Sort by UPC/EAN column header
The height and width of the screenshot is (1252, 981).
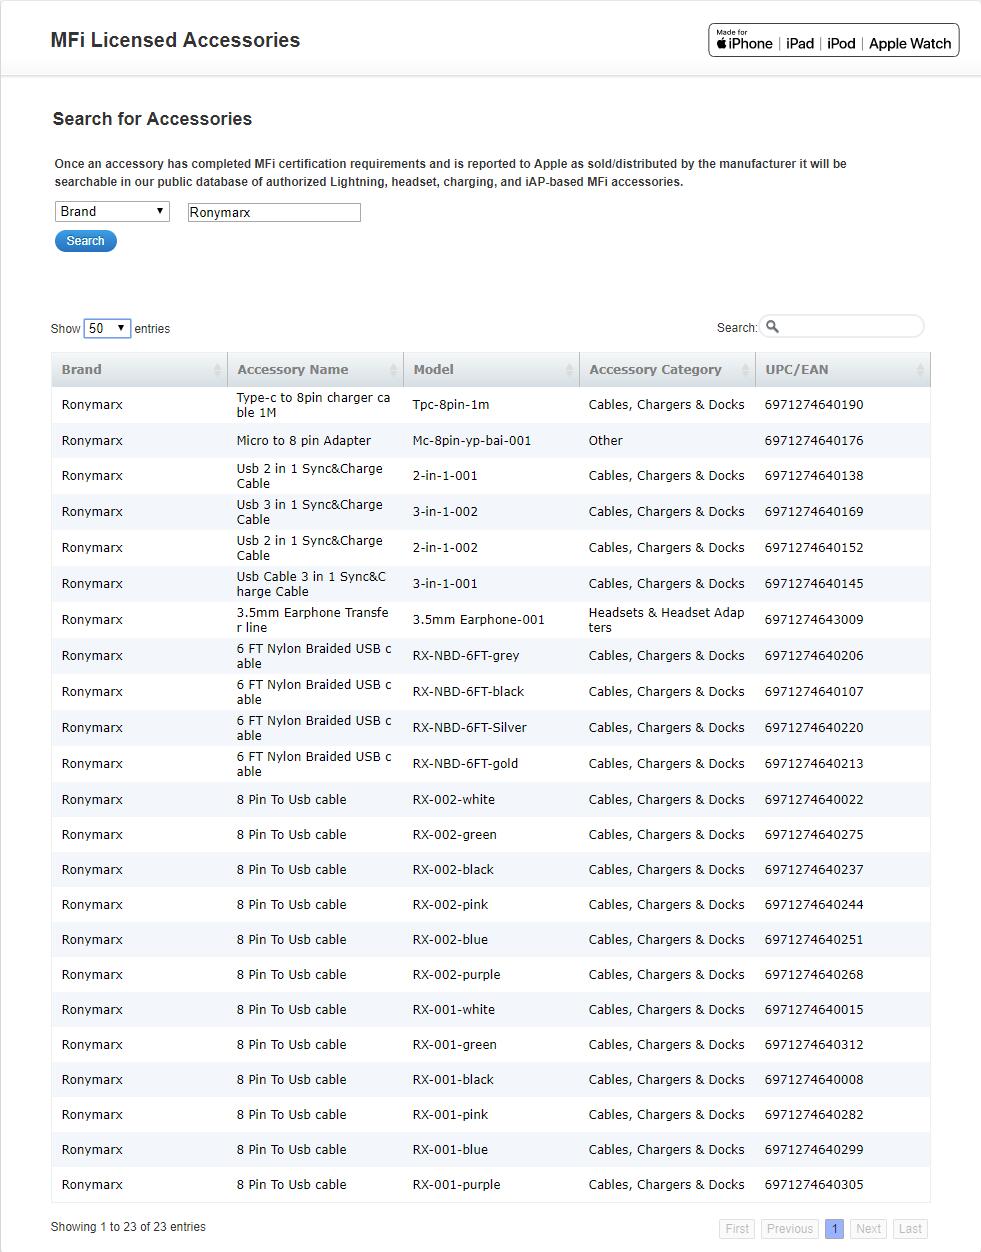coord(843,369)
